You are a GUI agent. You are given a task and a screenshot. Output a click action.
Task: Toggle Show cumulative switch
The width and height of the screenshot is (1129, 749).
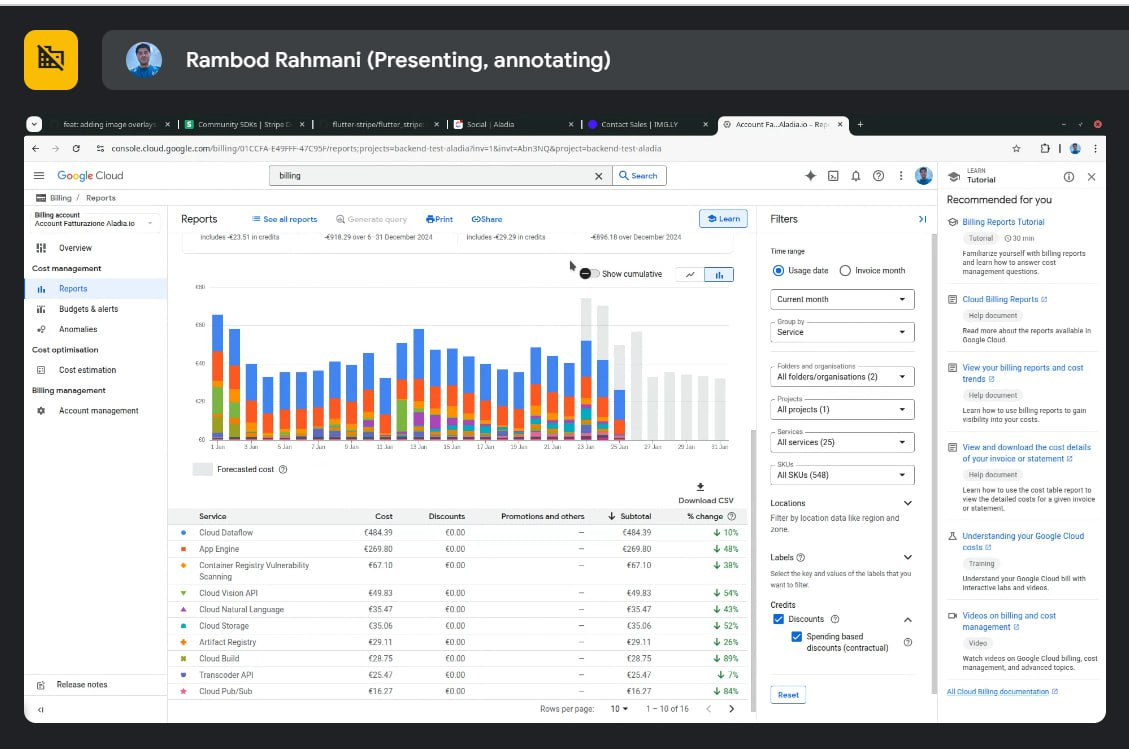tap(590, 274)
